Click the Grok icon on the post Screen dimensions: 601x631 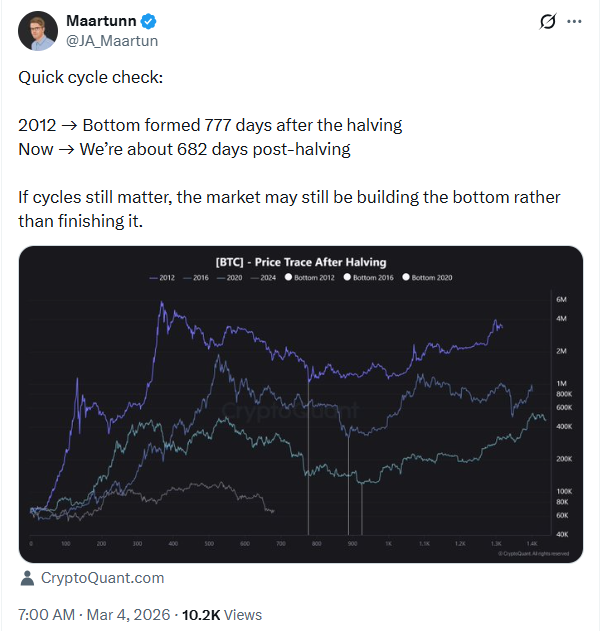[x=547, y=21]
